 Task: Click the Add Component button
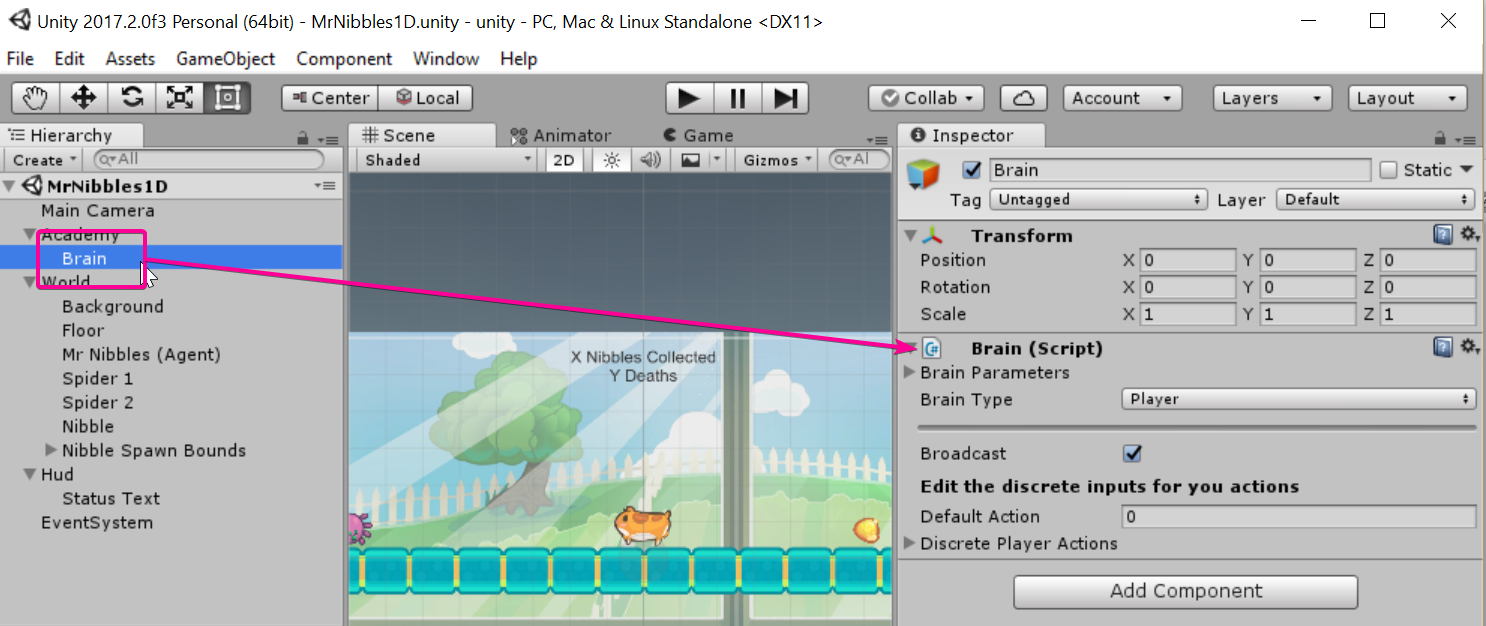coord(1185,592)
